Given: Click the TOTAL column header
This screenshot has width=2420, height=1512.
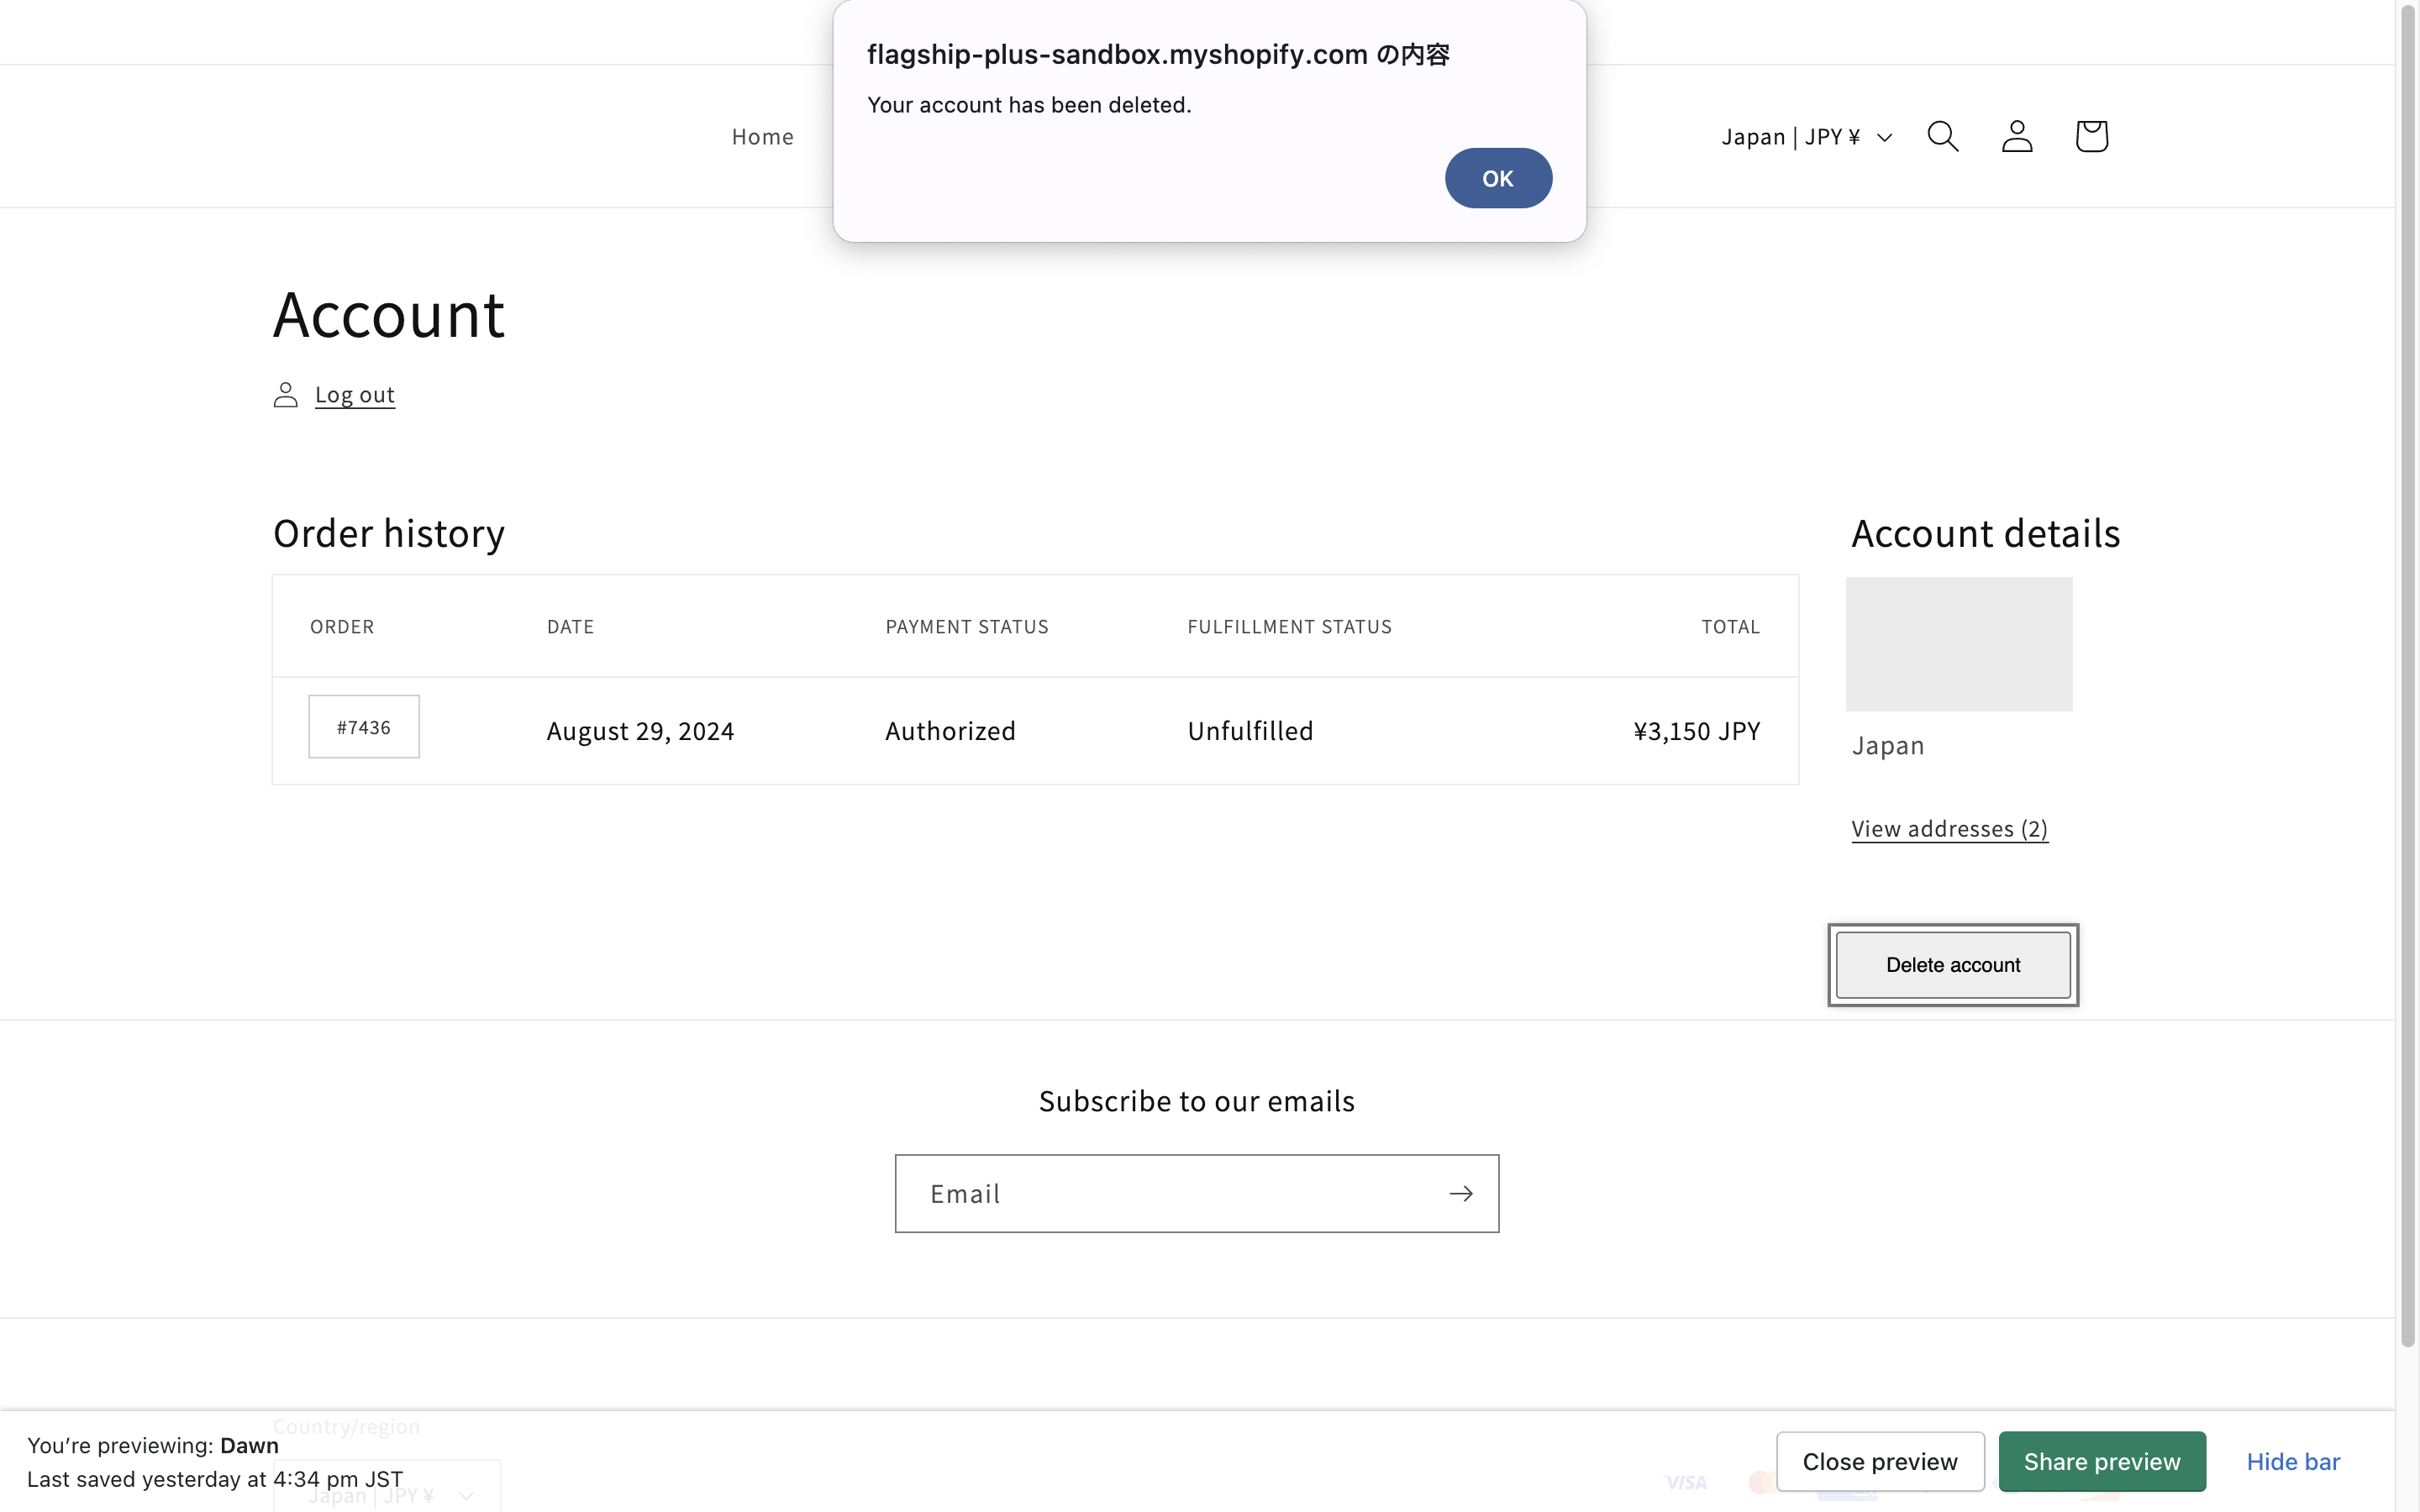Looking at the screenshot, I should (x=1730, y=627).
